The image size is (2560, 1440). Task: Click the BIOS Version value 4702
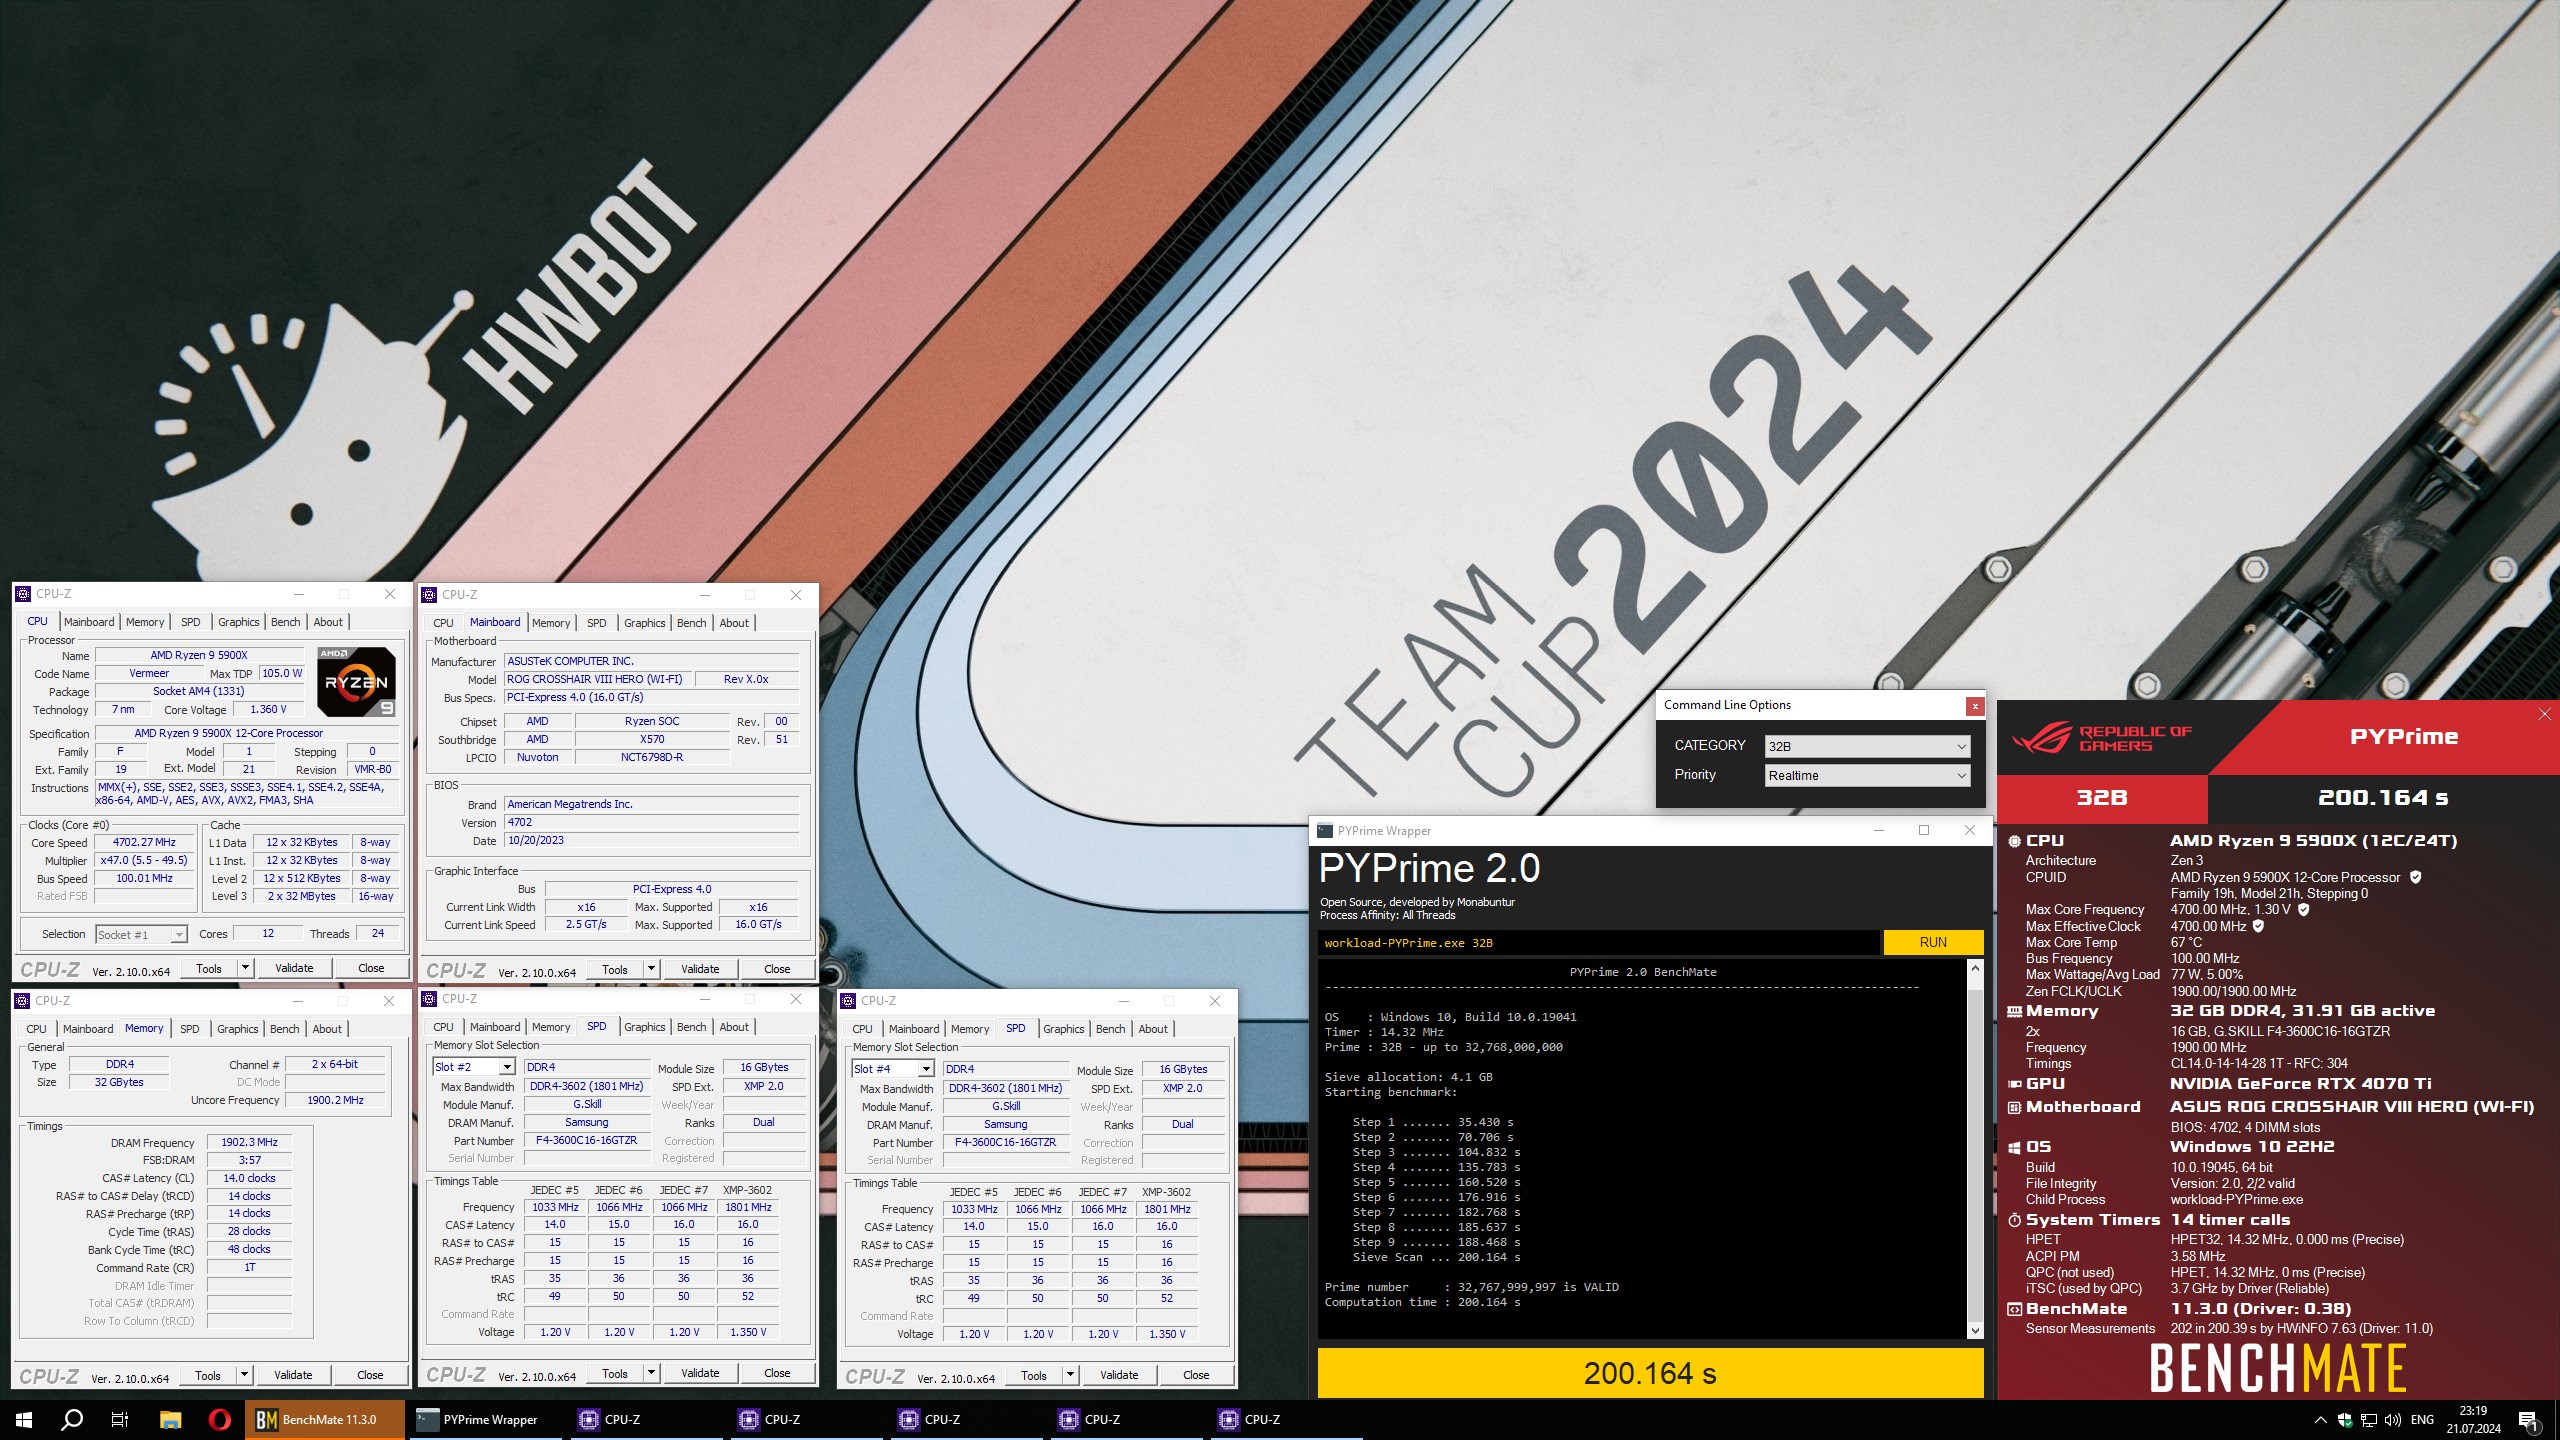pyautogui.click(x=651, y=822)
